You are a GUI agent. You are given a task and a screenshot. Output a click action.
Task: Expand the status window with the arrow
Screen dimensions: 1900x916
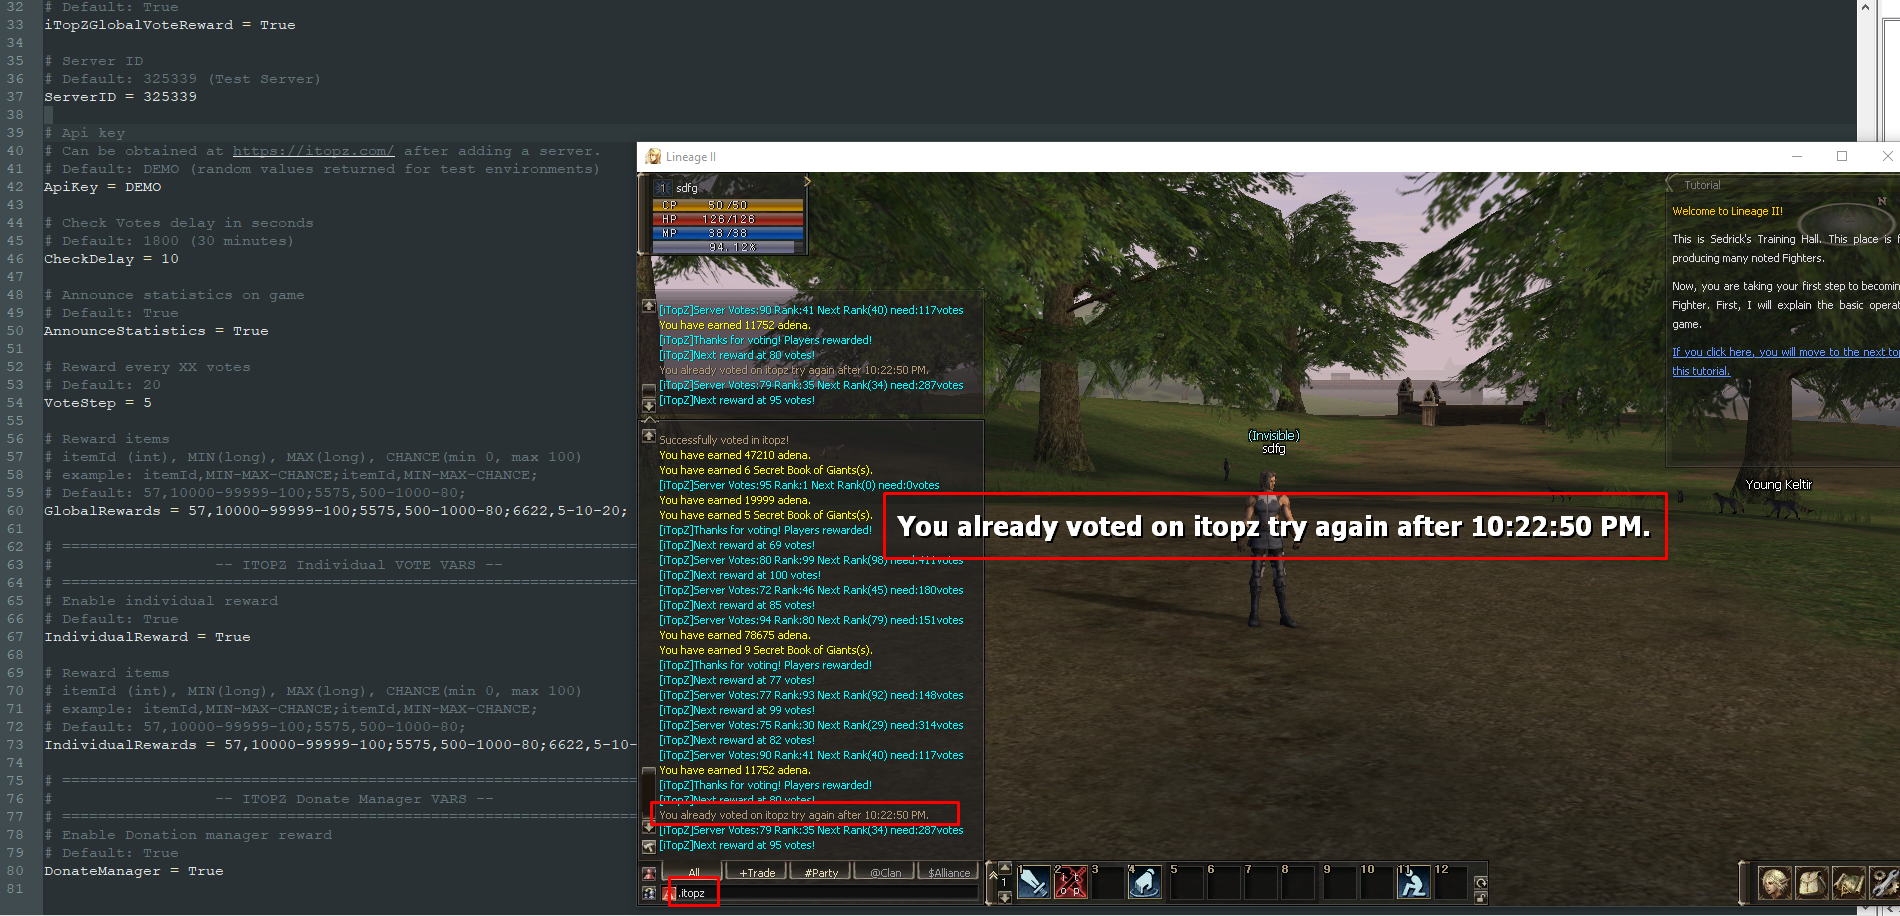(x=807, y=182)
